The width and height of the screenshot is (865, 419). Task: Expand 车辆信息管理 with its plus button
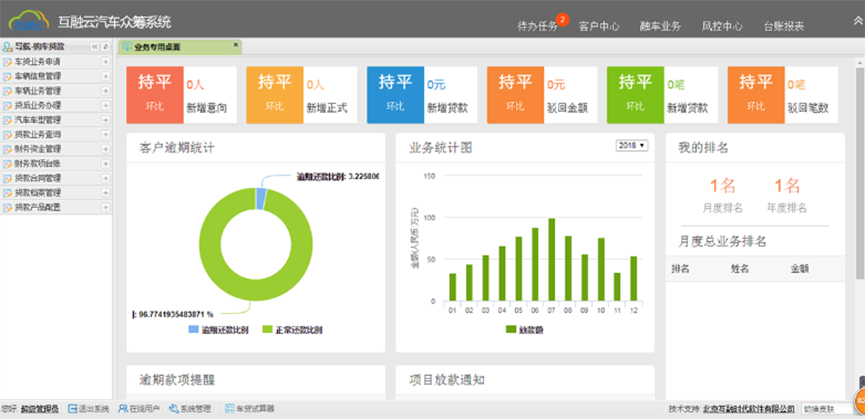click(105, 76)
